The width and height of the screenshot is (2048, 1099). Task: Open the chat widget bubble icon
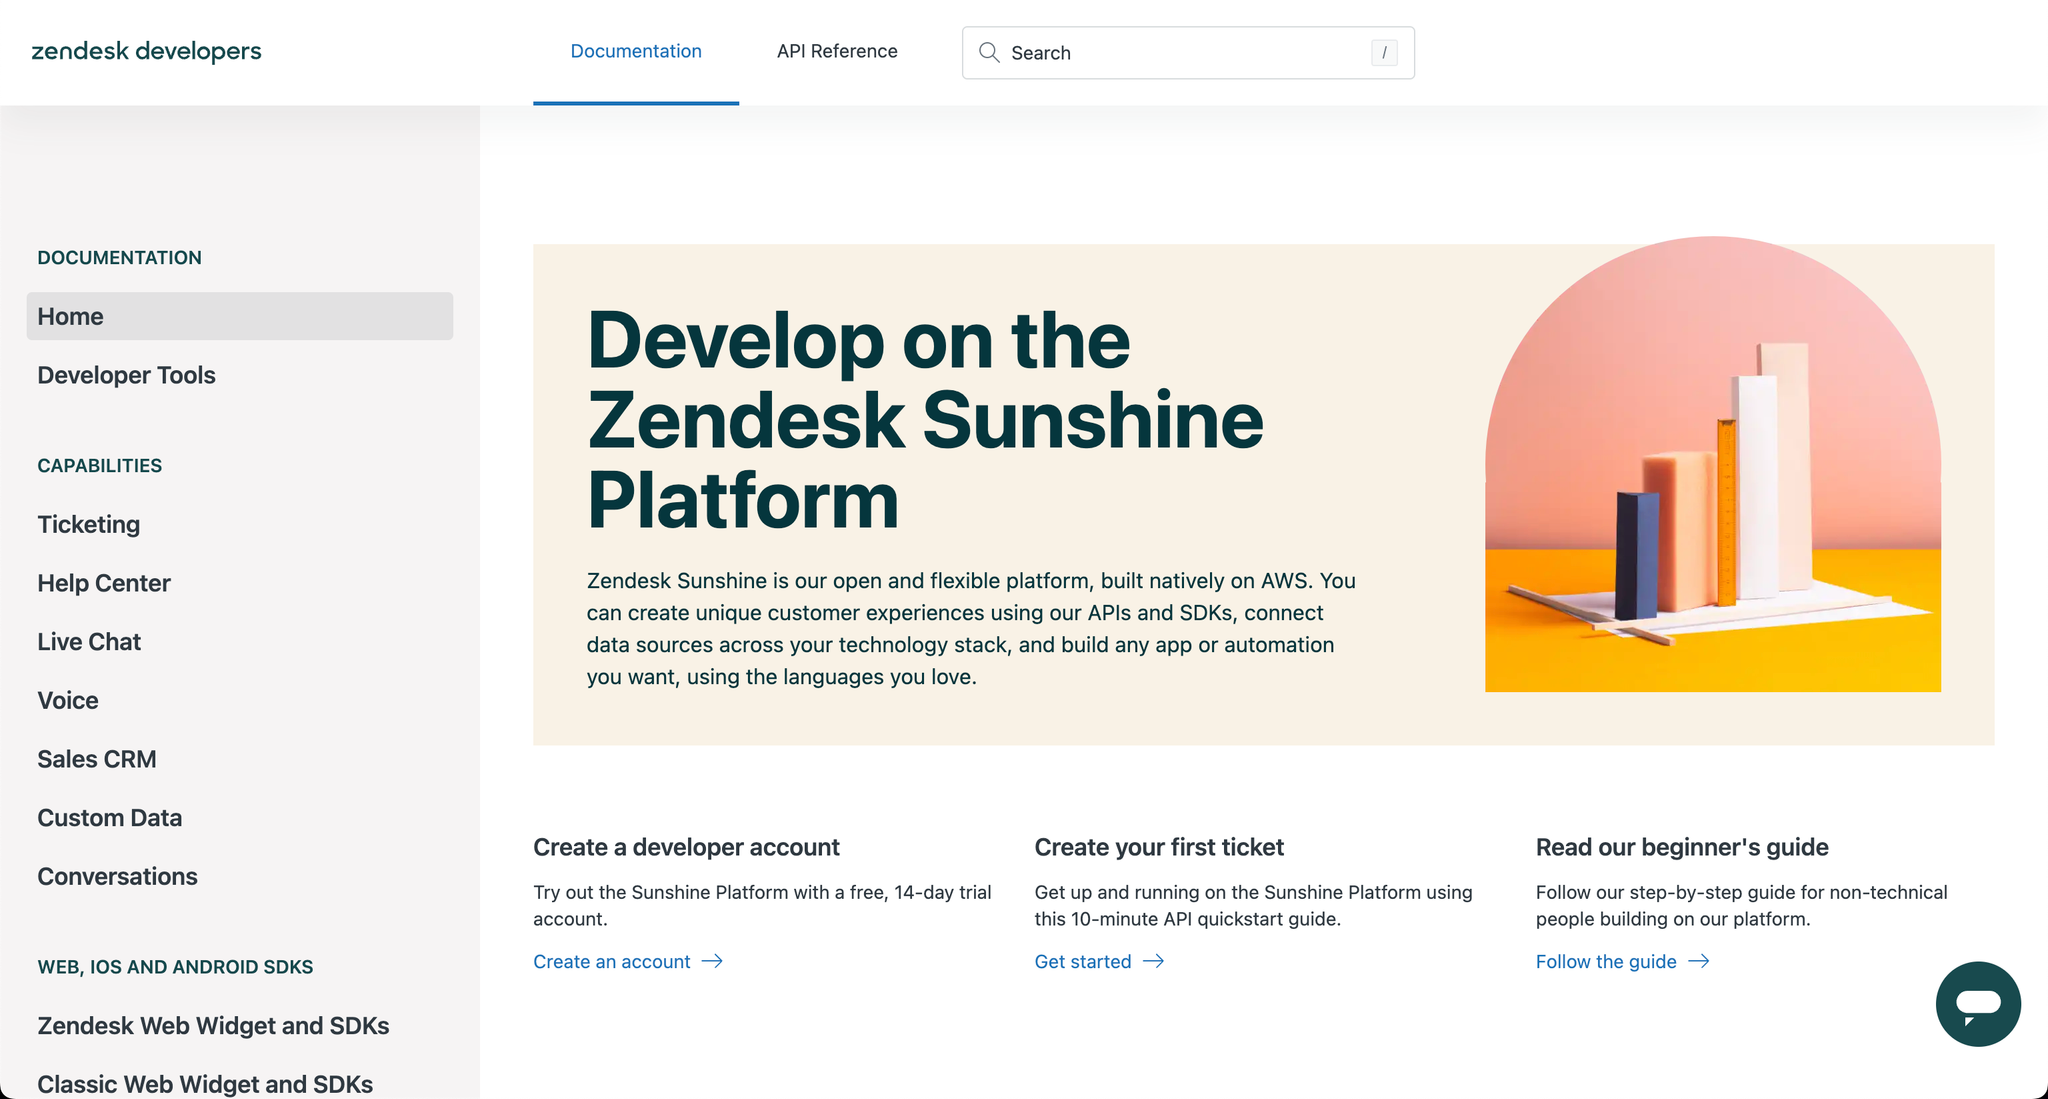coord(1977,1004)
